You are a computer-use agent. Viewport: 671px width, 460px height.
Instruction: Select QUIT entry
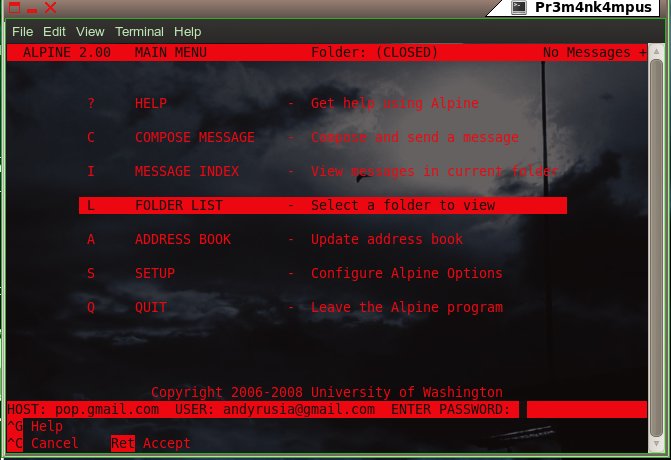(x=151, y=307)
